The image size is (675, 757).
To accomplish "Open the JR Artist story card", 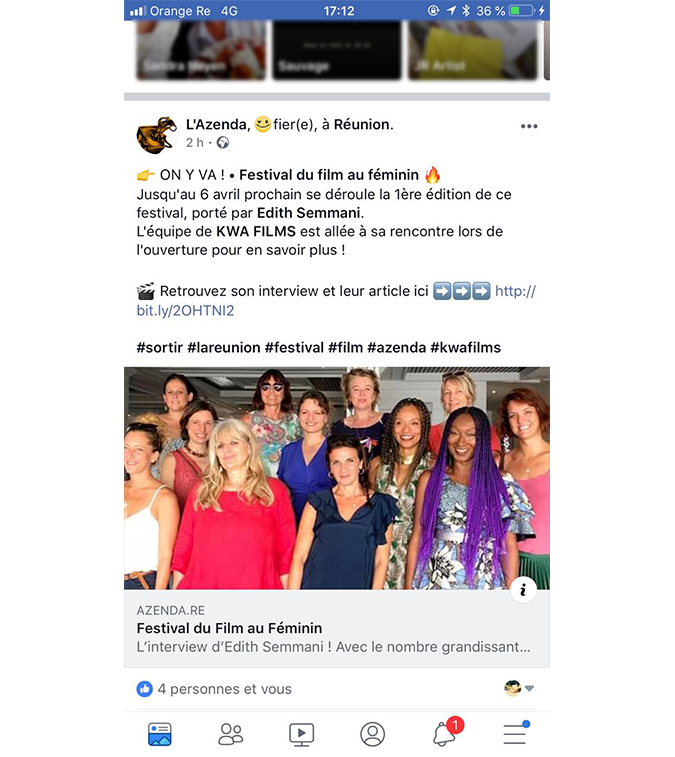I will (x=473, y=49).
